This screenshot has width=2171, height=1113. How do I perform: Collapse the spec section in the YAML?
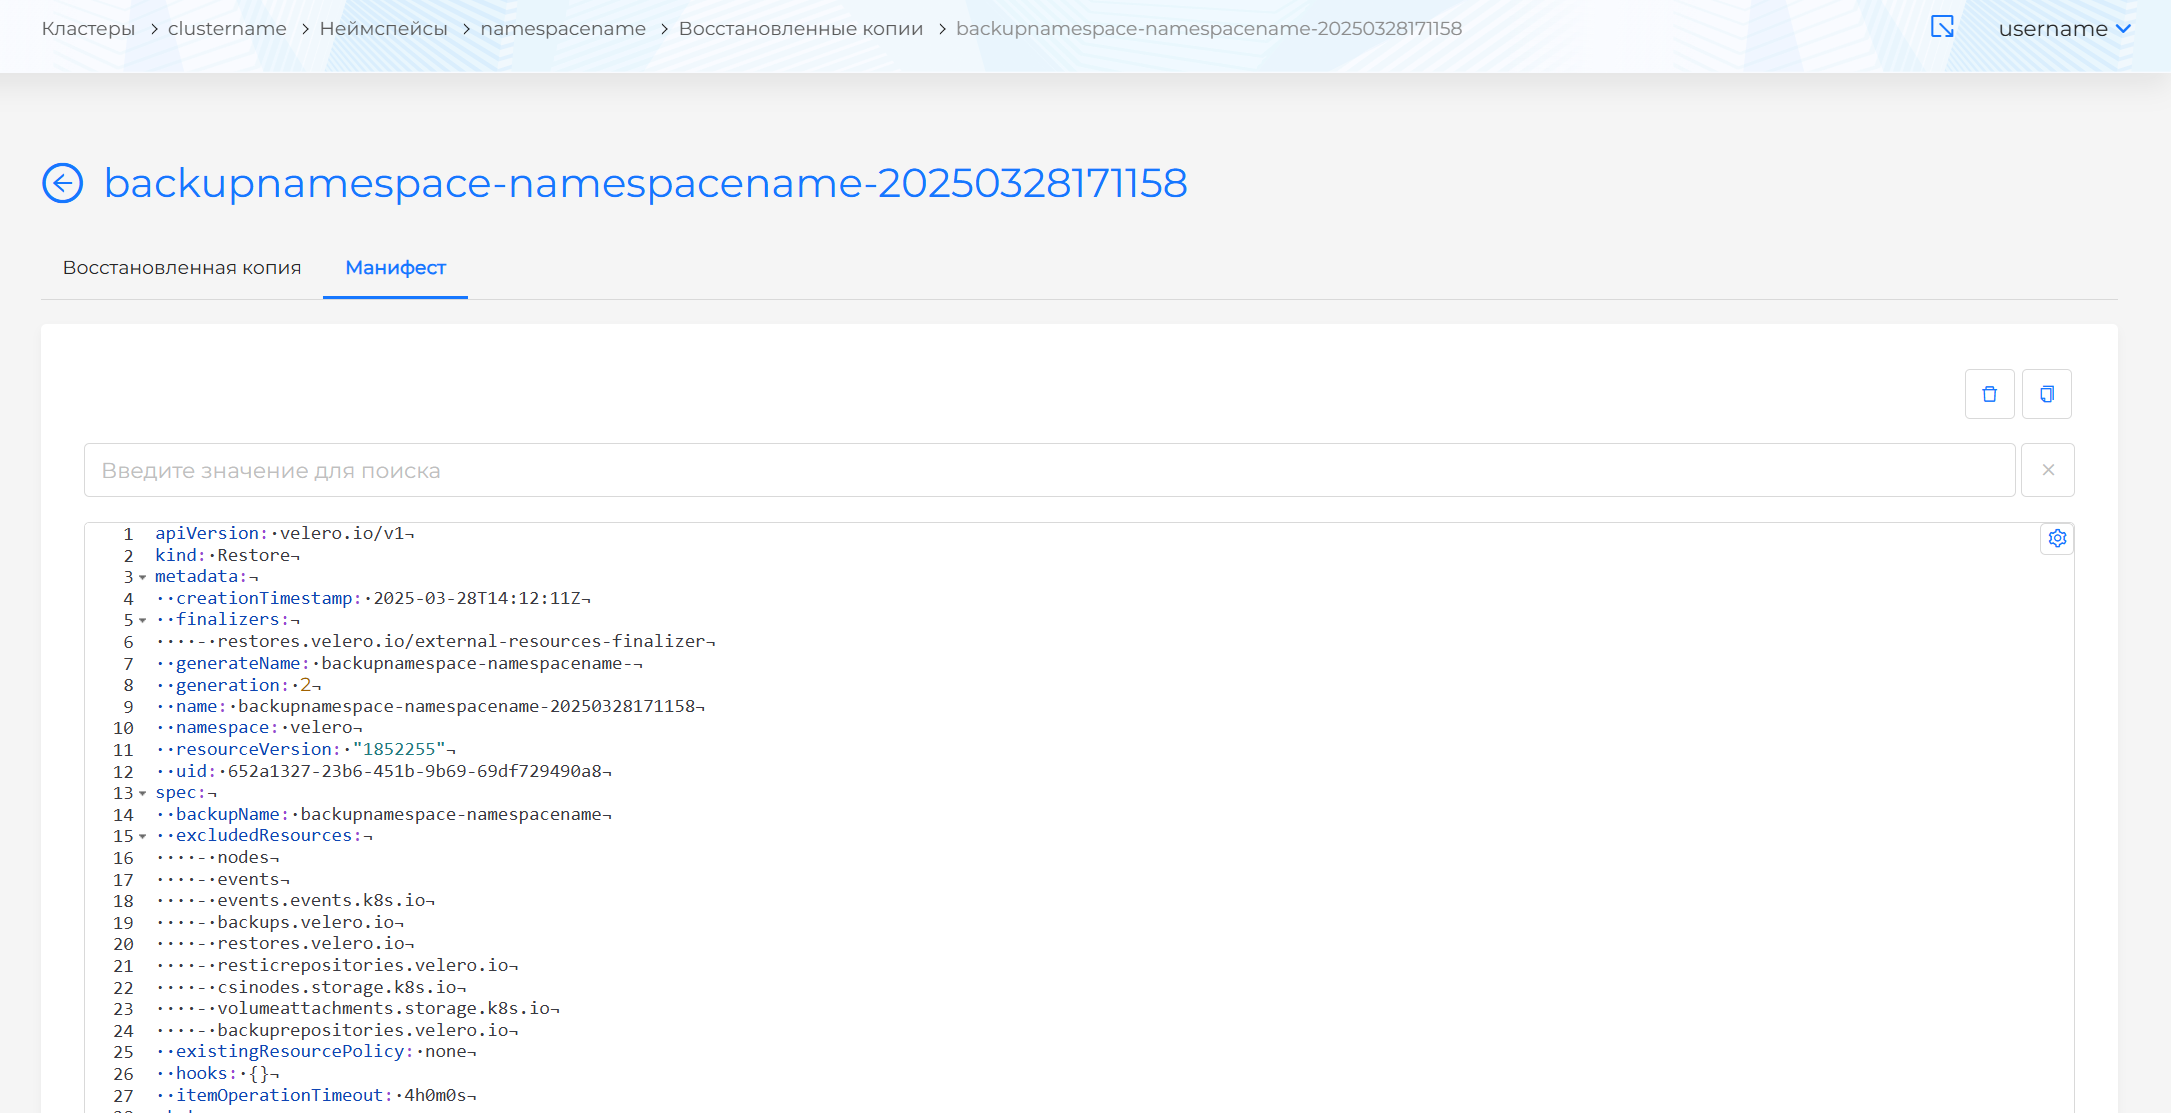coord(141,792)
